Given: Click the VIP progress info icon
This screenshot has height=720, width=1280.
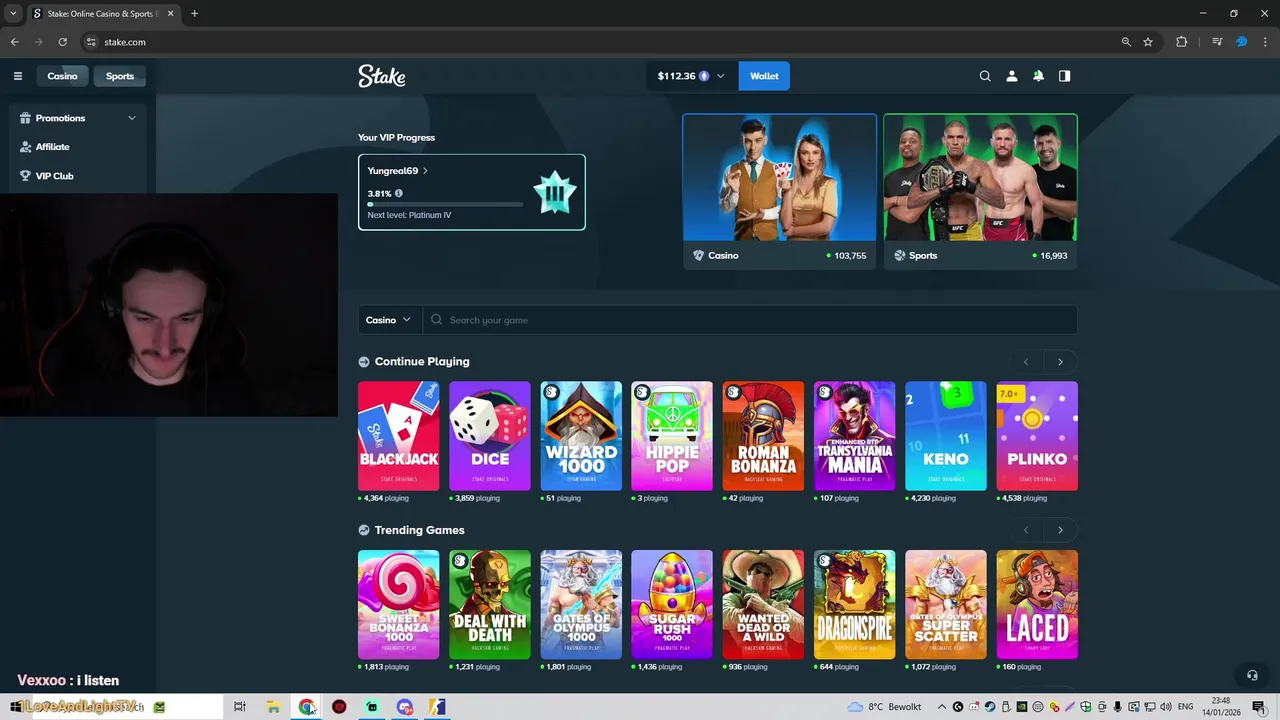Looking at the screenshot, I should click(399, 193).
